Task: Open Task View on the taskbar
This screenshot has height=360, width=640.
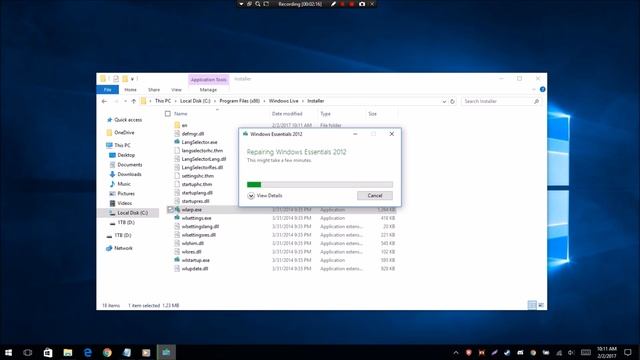Action: pos(28,352)
